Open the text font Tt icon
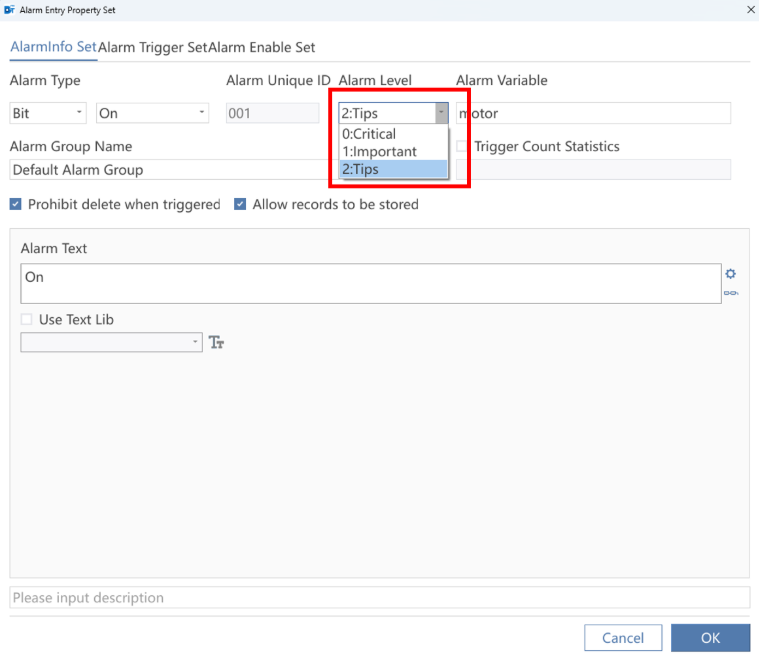This screenshot has height=660, width=759. tap(216, 342)
